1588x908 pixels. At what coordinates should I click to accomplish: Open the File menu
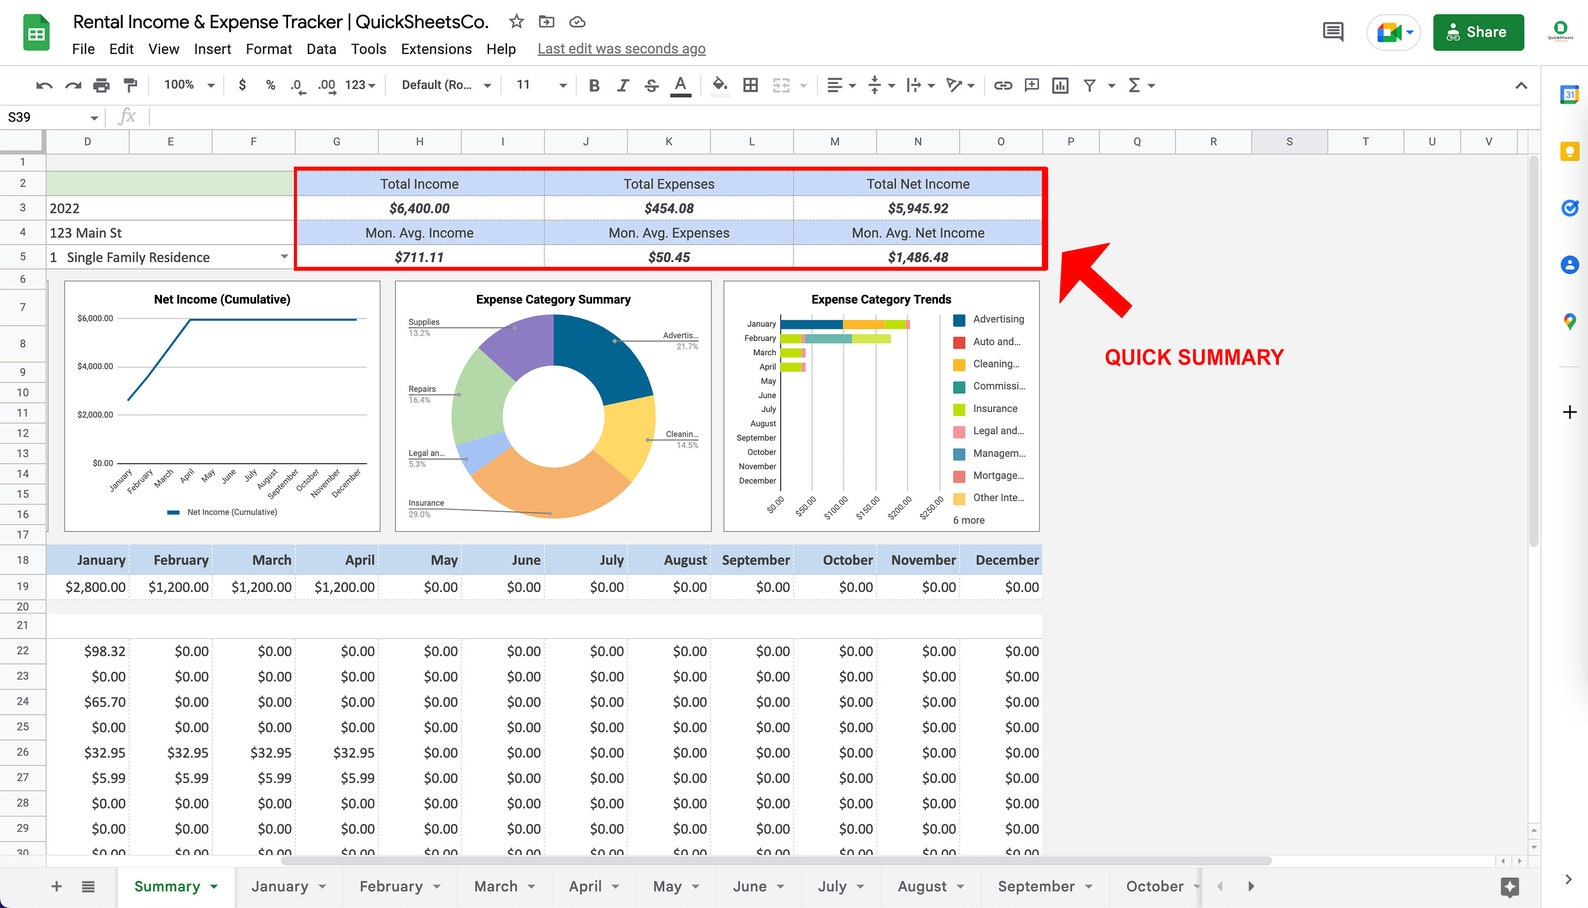tap(83, 49)
